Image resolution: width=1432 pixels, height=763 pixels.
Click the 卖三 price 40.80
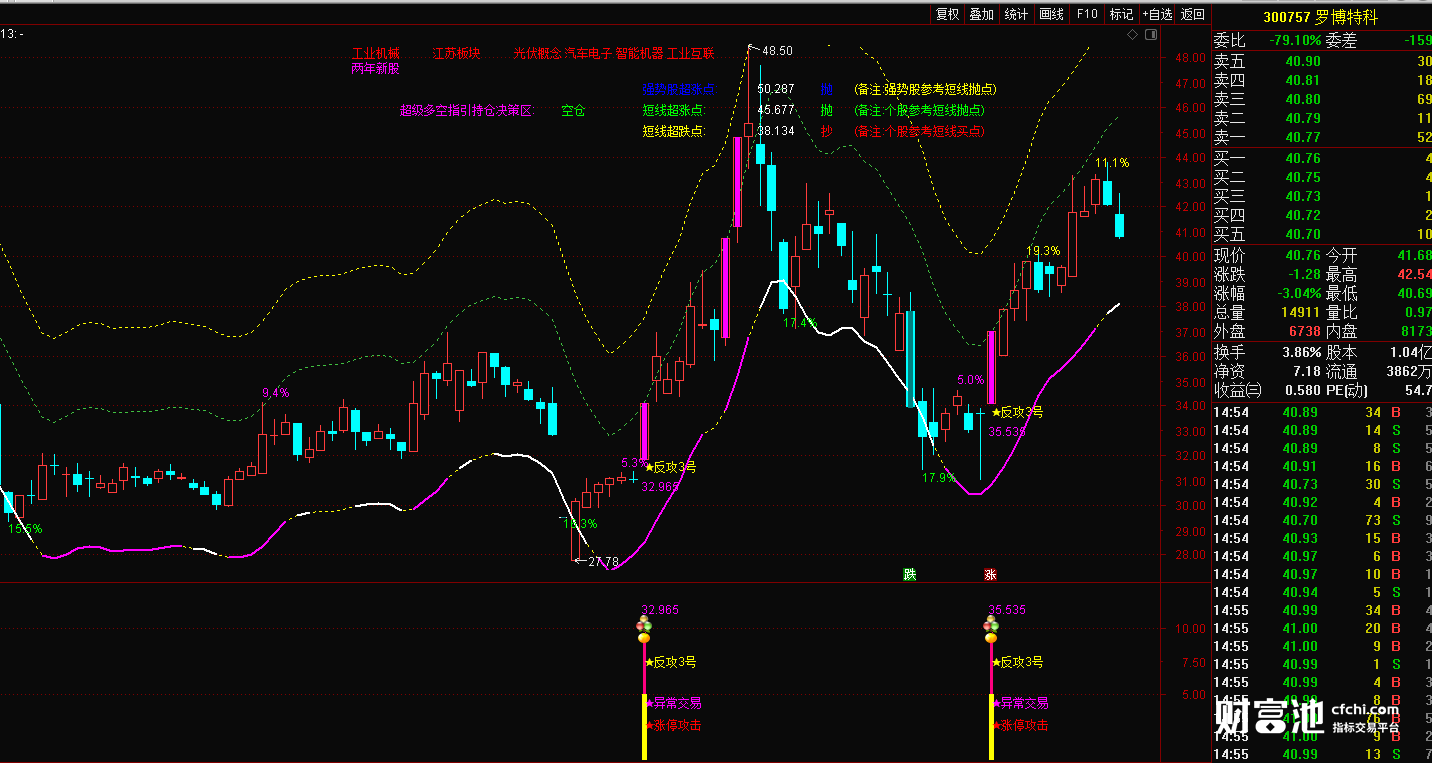[x=1301, y=99]
